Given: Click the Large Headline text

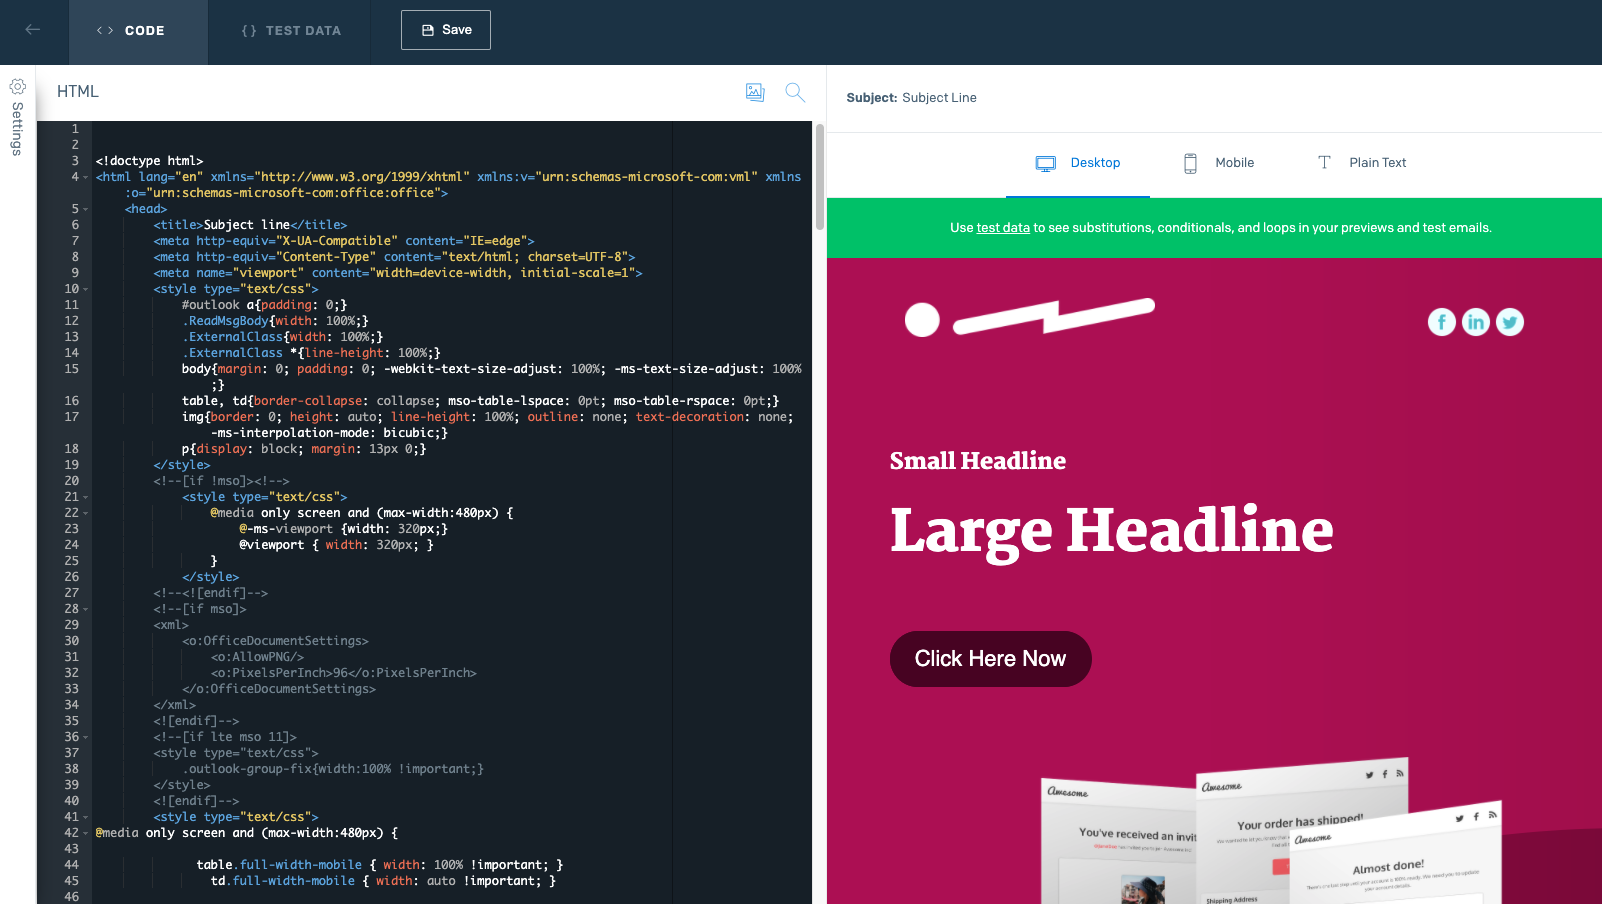Looking at the screenshot, I should point(1112,530).
